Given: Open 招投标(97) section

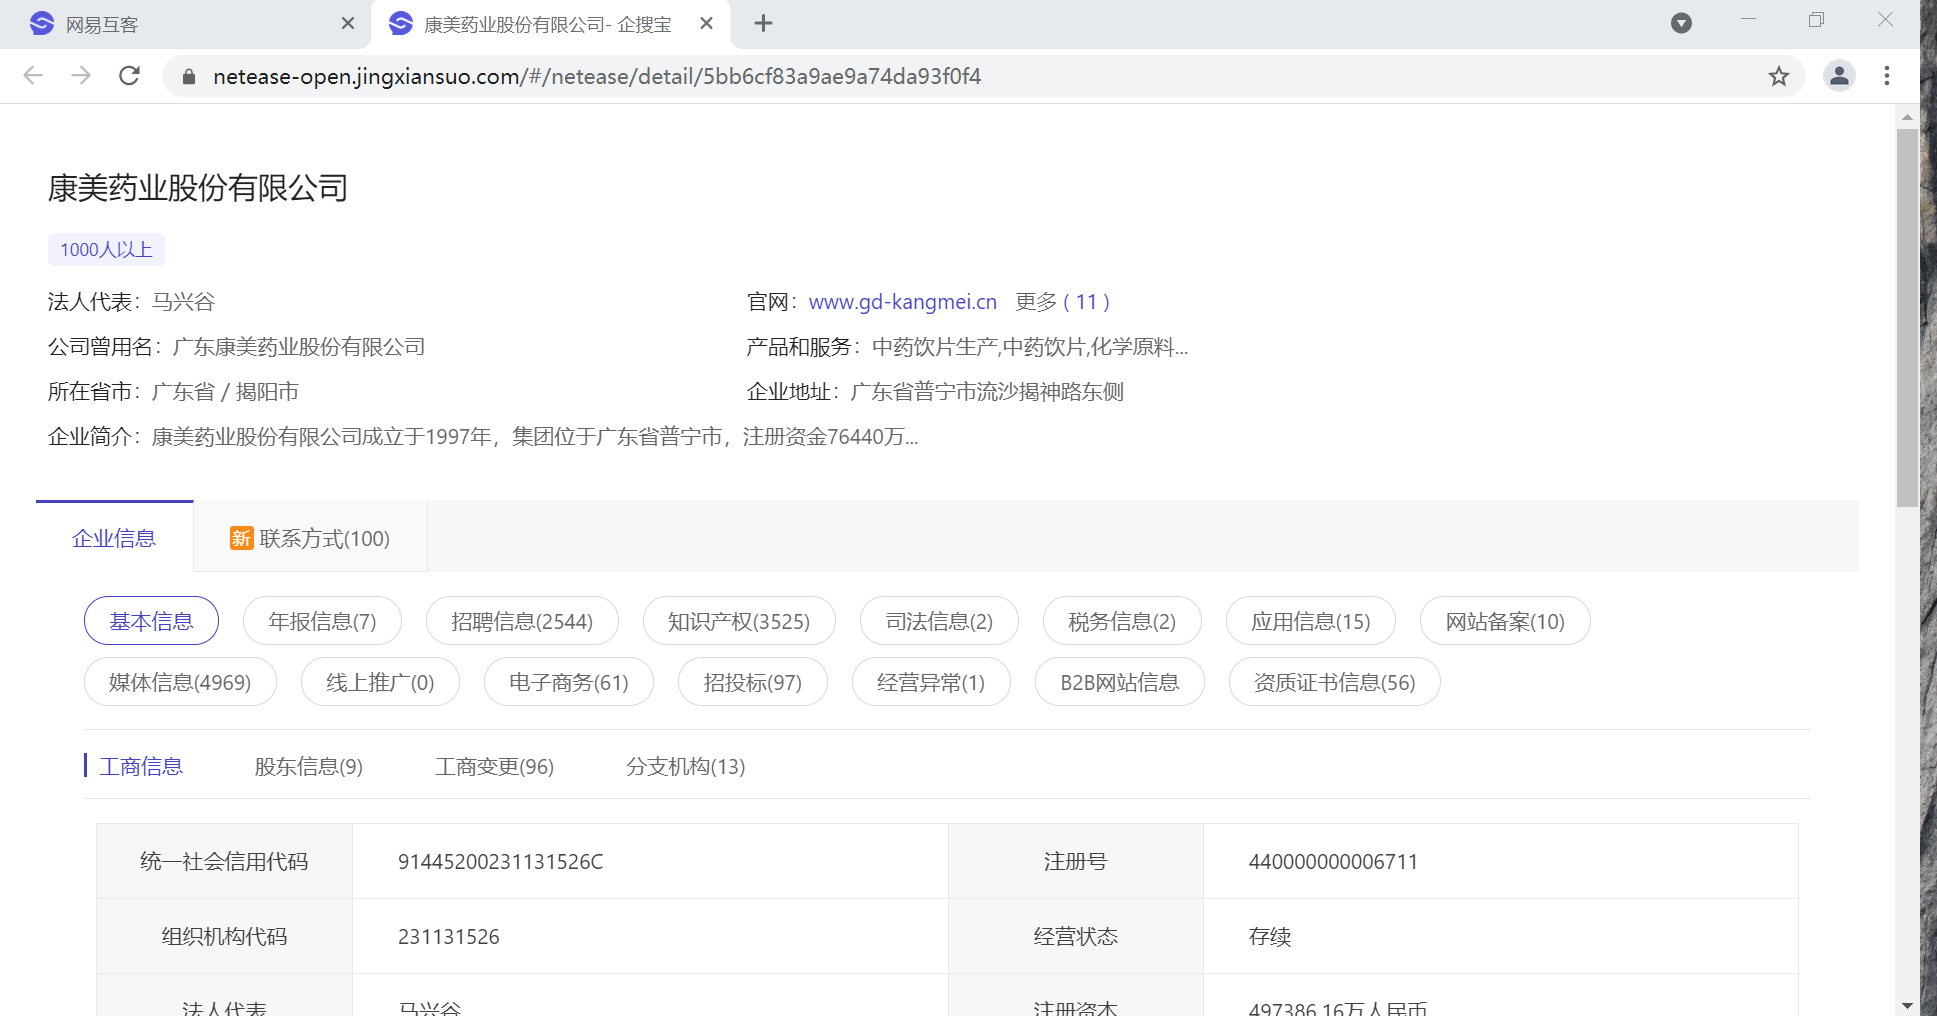Looking at the screenshot, I should [753, 682].
